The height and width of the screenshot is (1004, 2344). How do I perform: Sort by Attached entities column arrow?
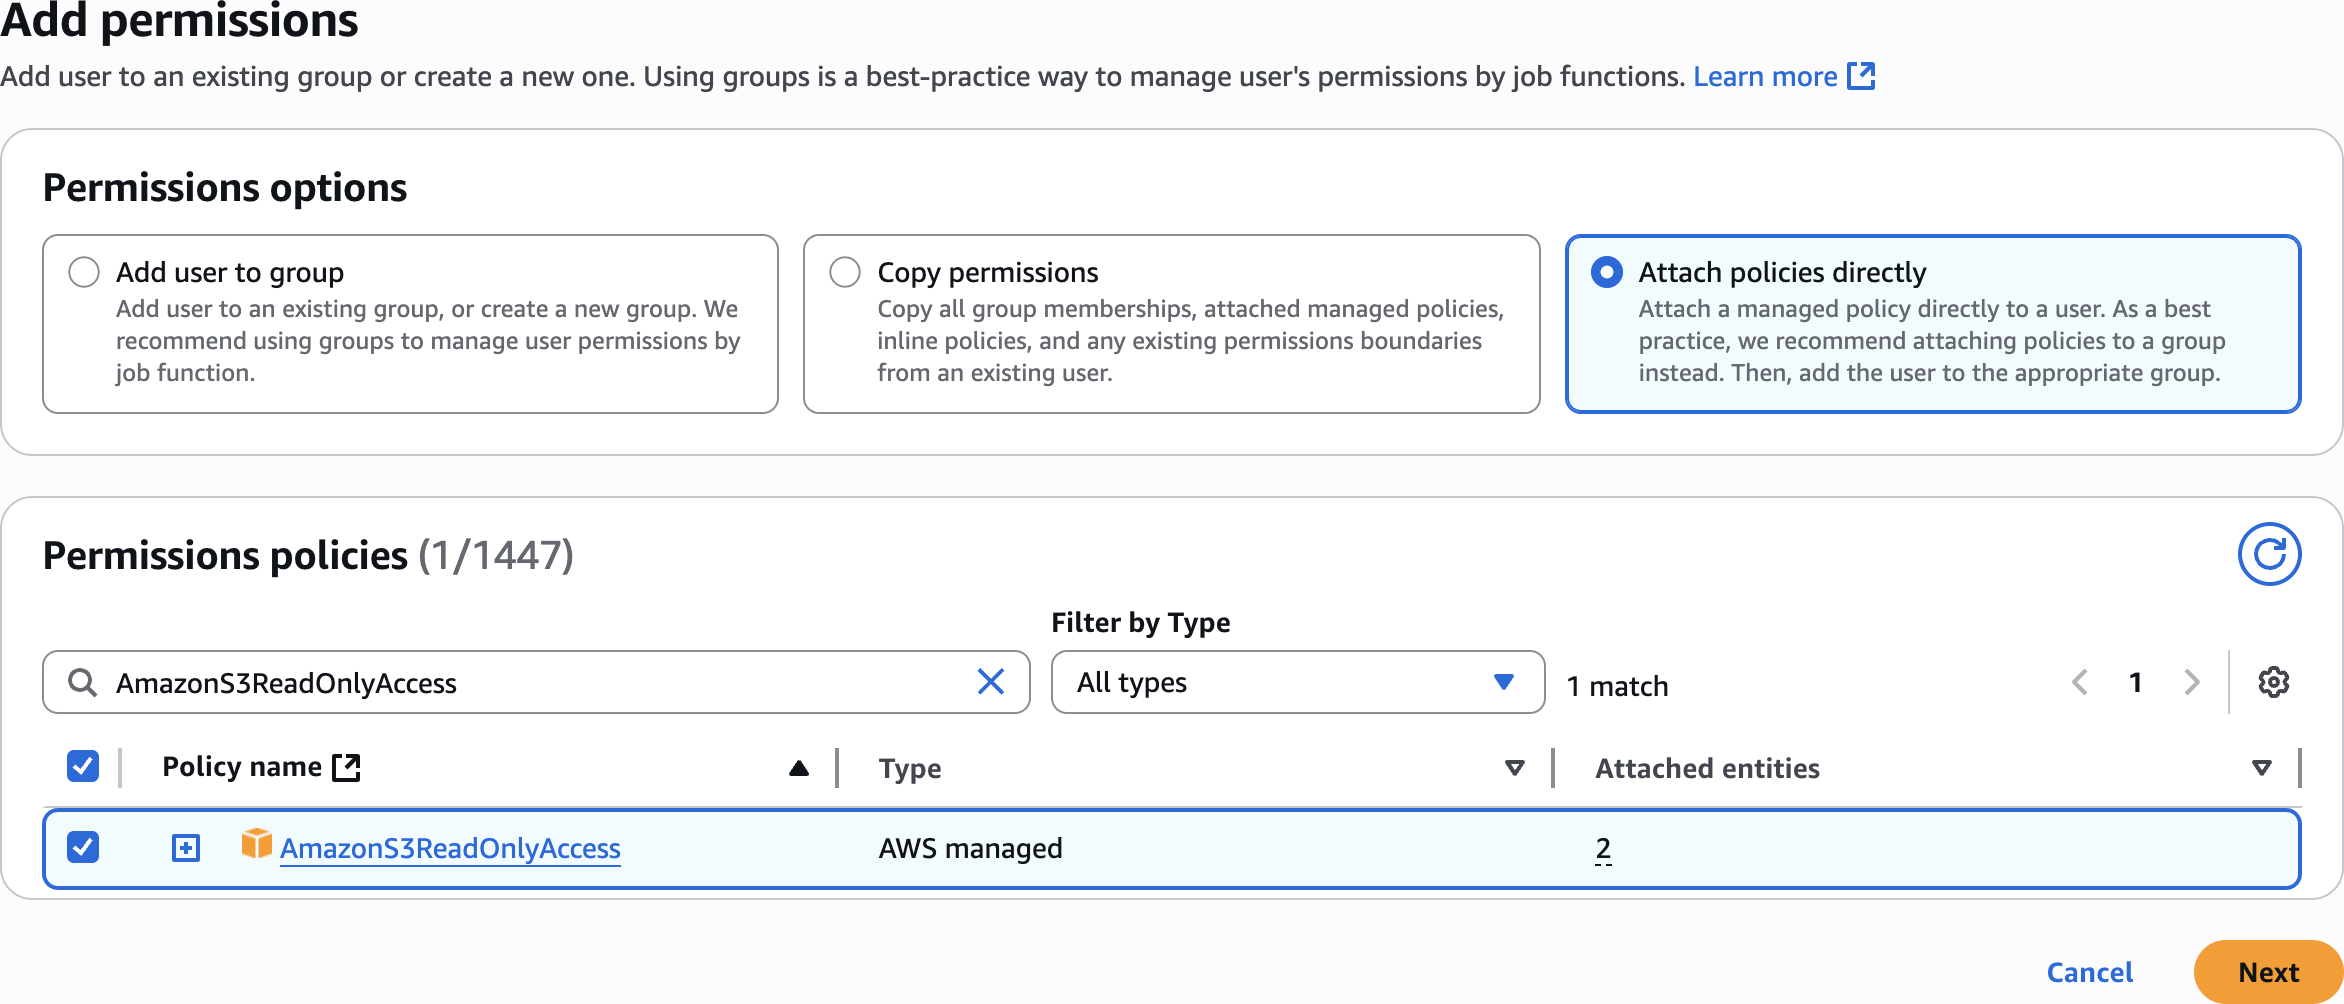pos(2261,768)
